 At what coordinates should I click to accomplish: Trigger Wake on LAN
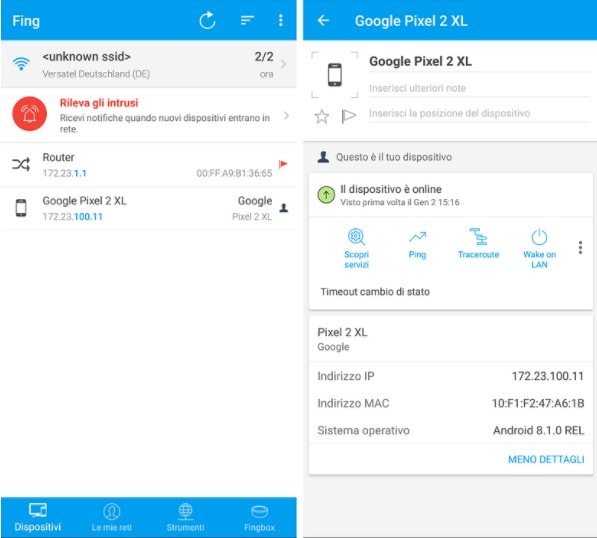tap(539, 248)
